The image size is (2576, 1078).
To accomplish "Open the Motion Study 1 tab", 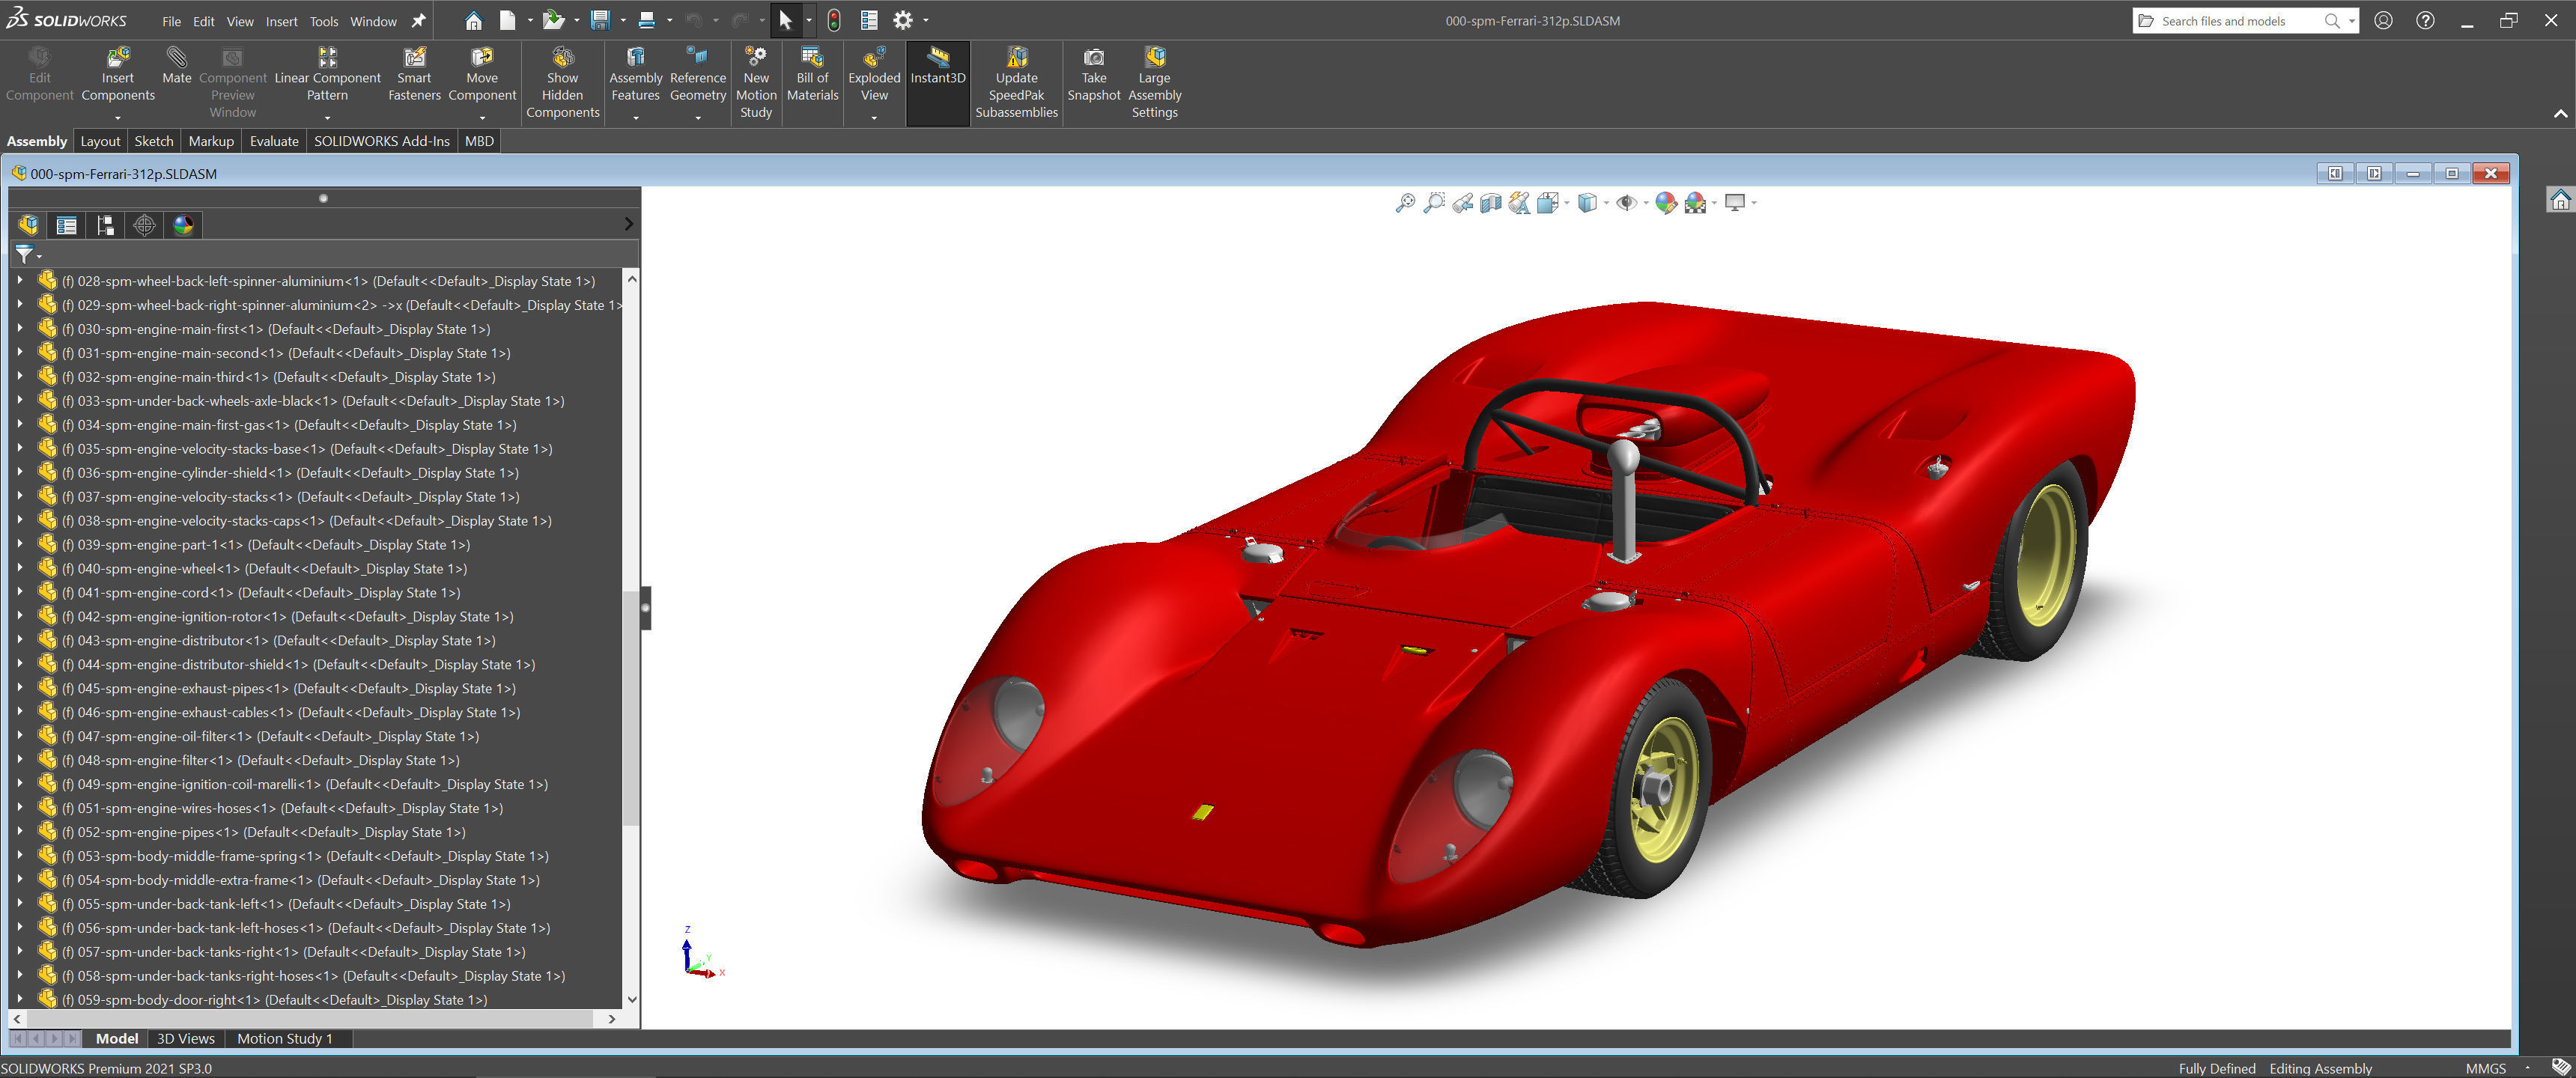I will (x=284, y=1038).
